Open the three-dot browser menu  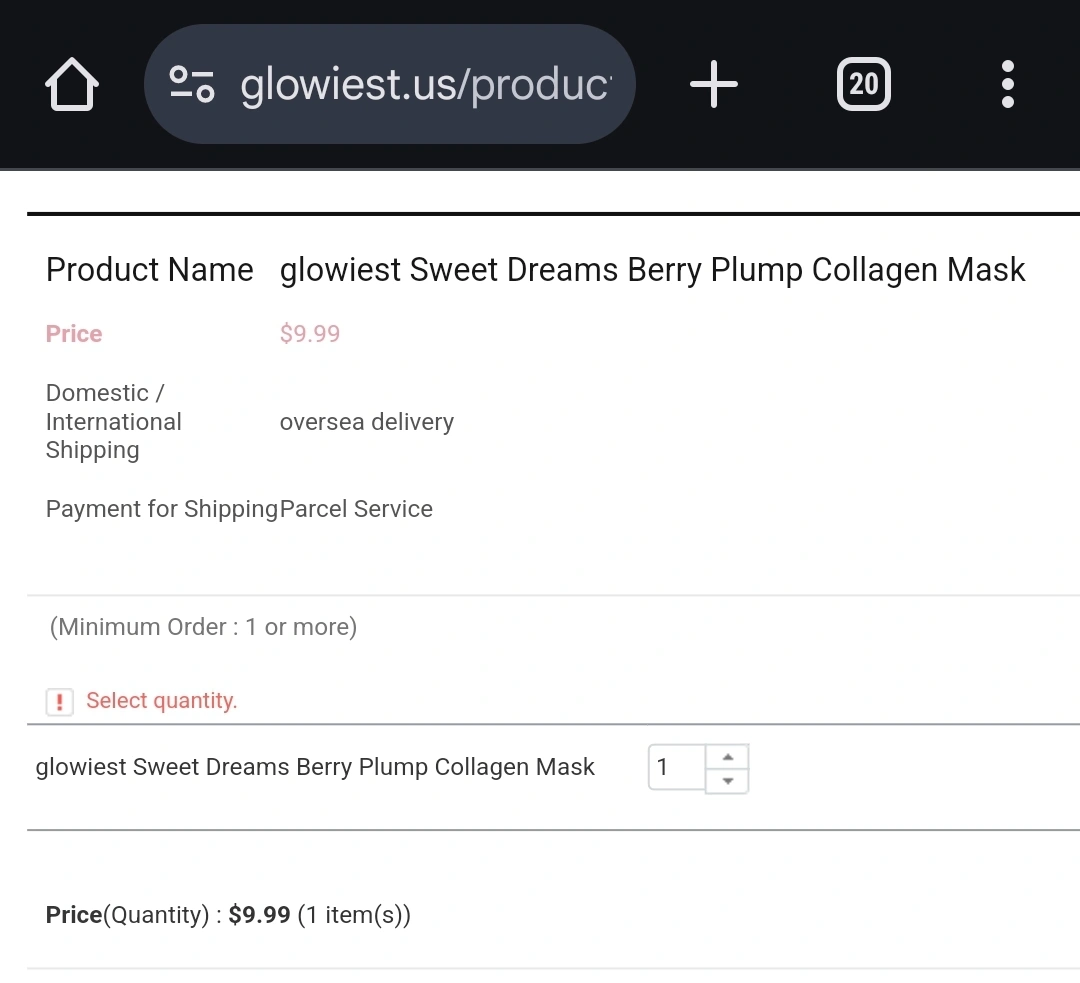pyautogui.click(x=1007, y=85)
